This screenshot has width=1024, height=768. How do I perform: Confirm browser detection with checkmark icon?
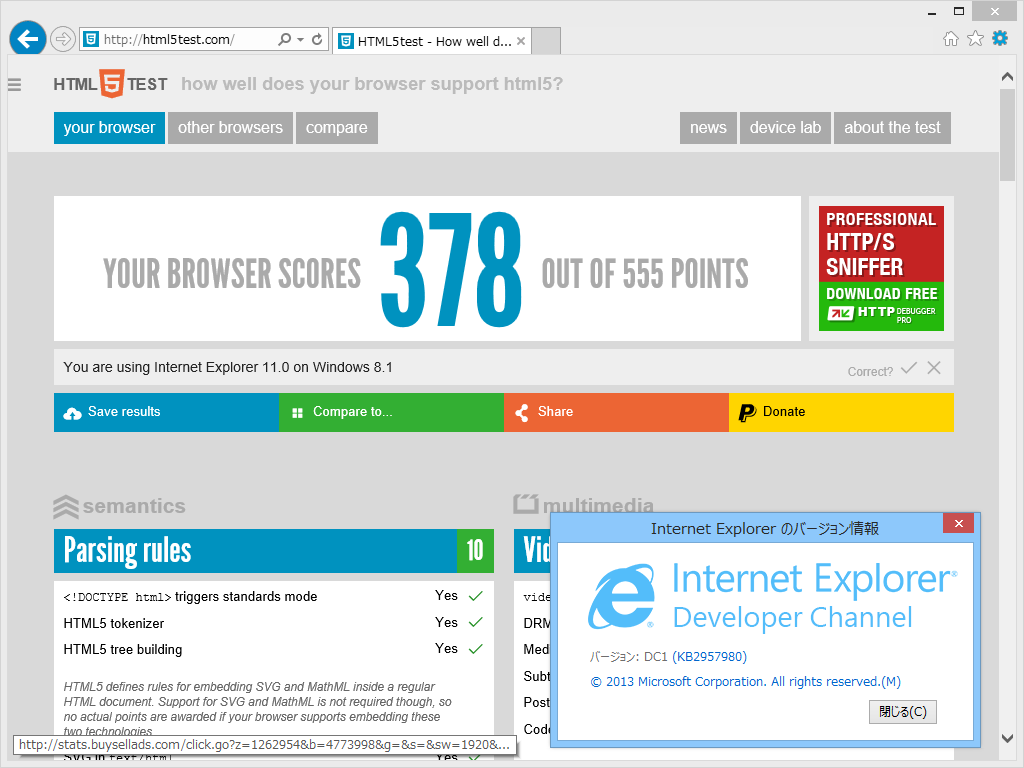click(909, 368)
